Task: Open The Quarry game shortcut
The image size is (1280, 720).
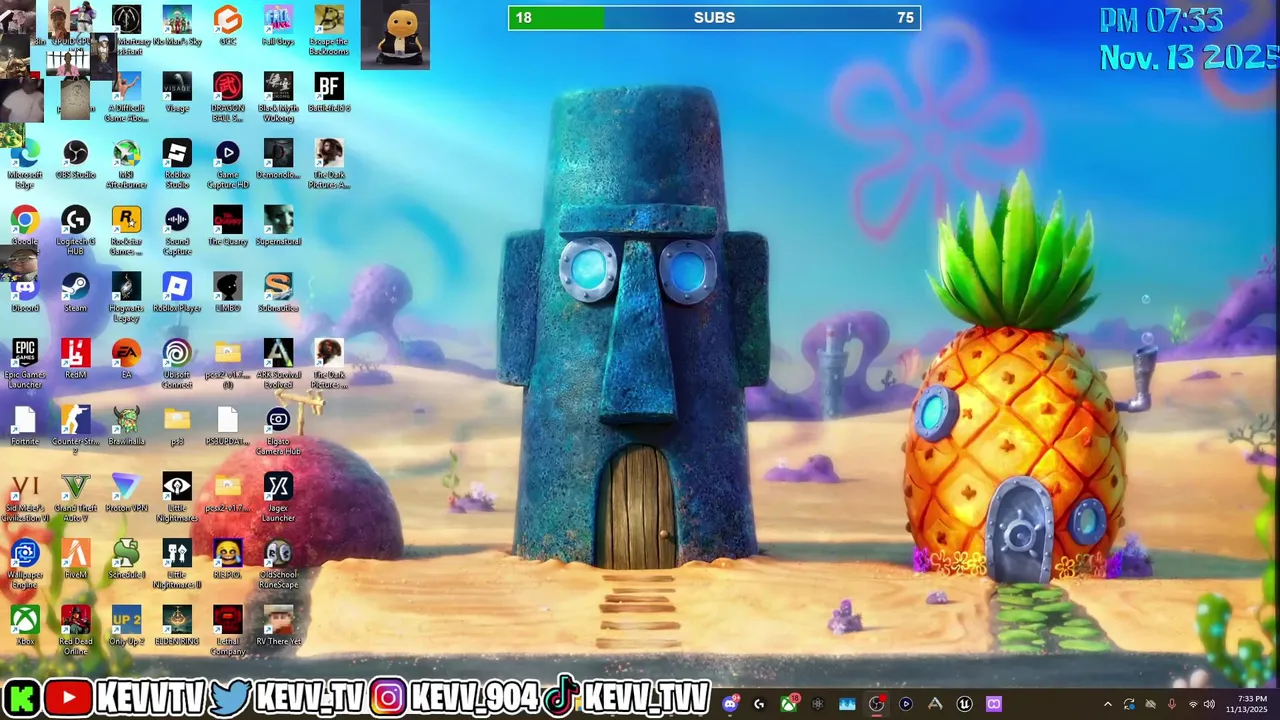Action: point(228,227)
